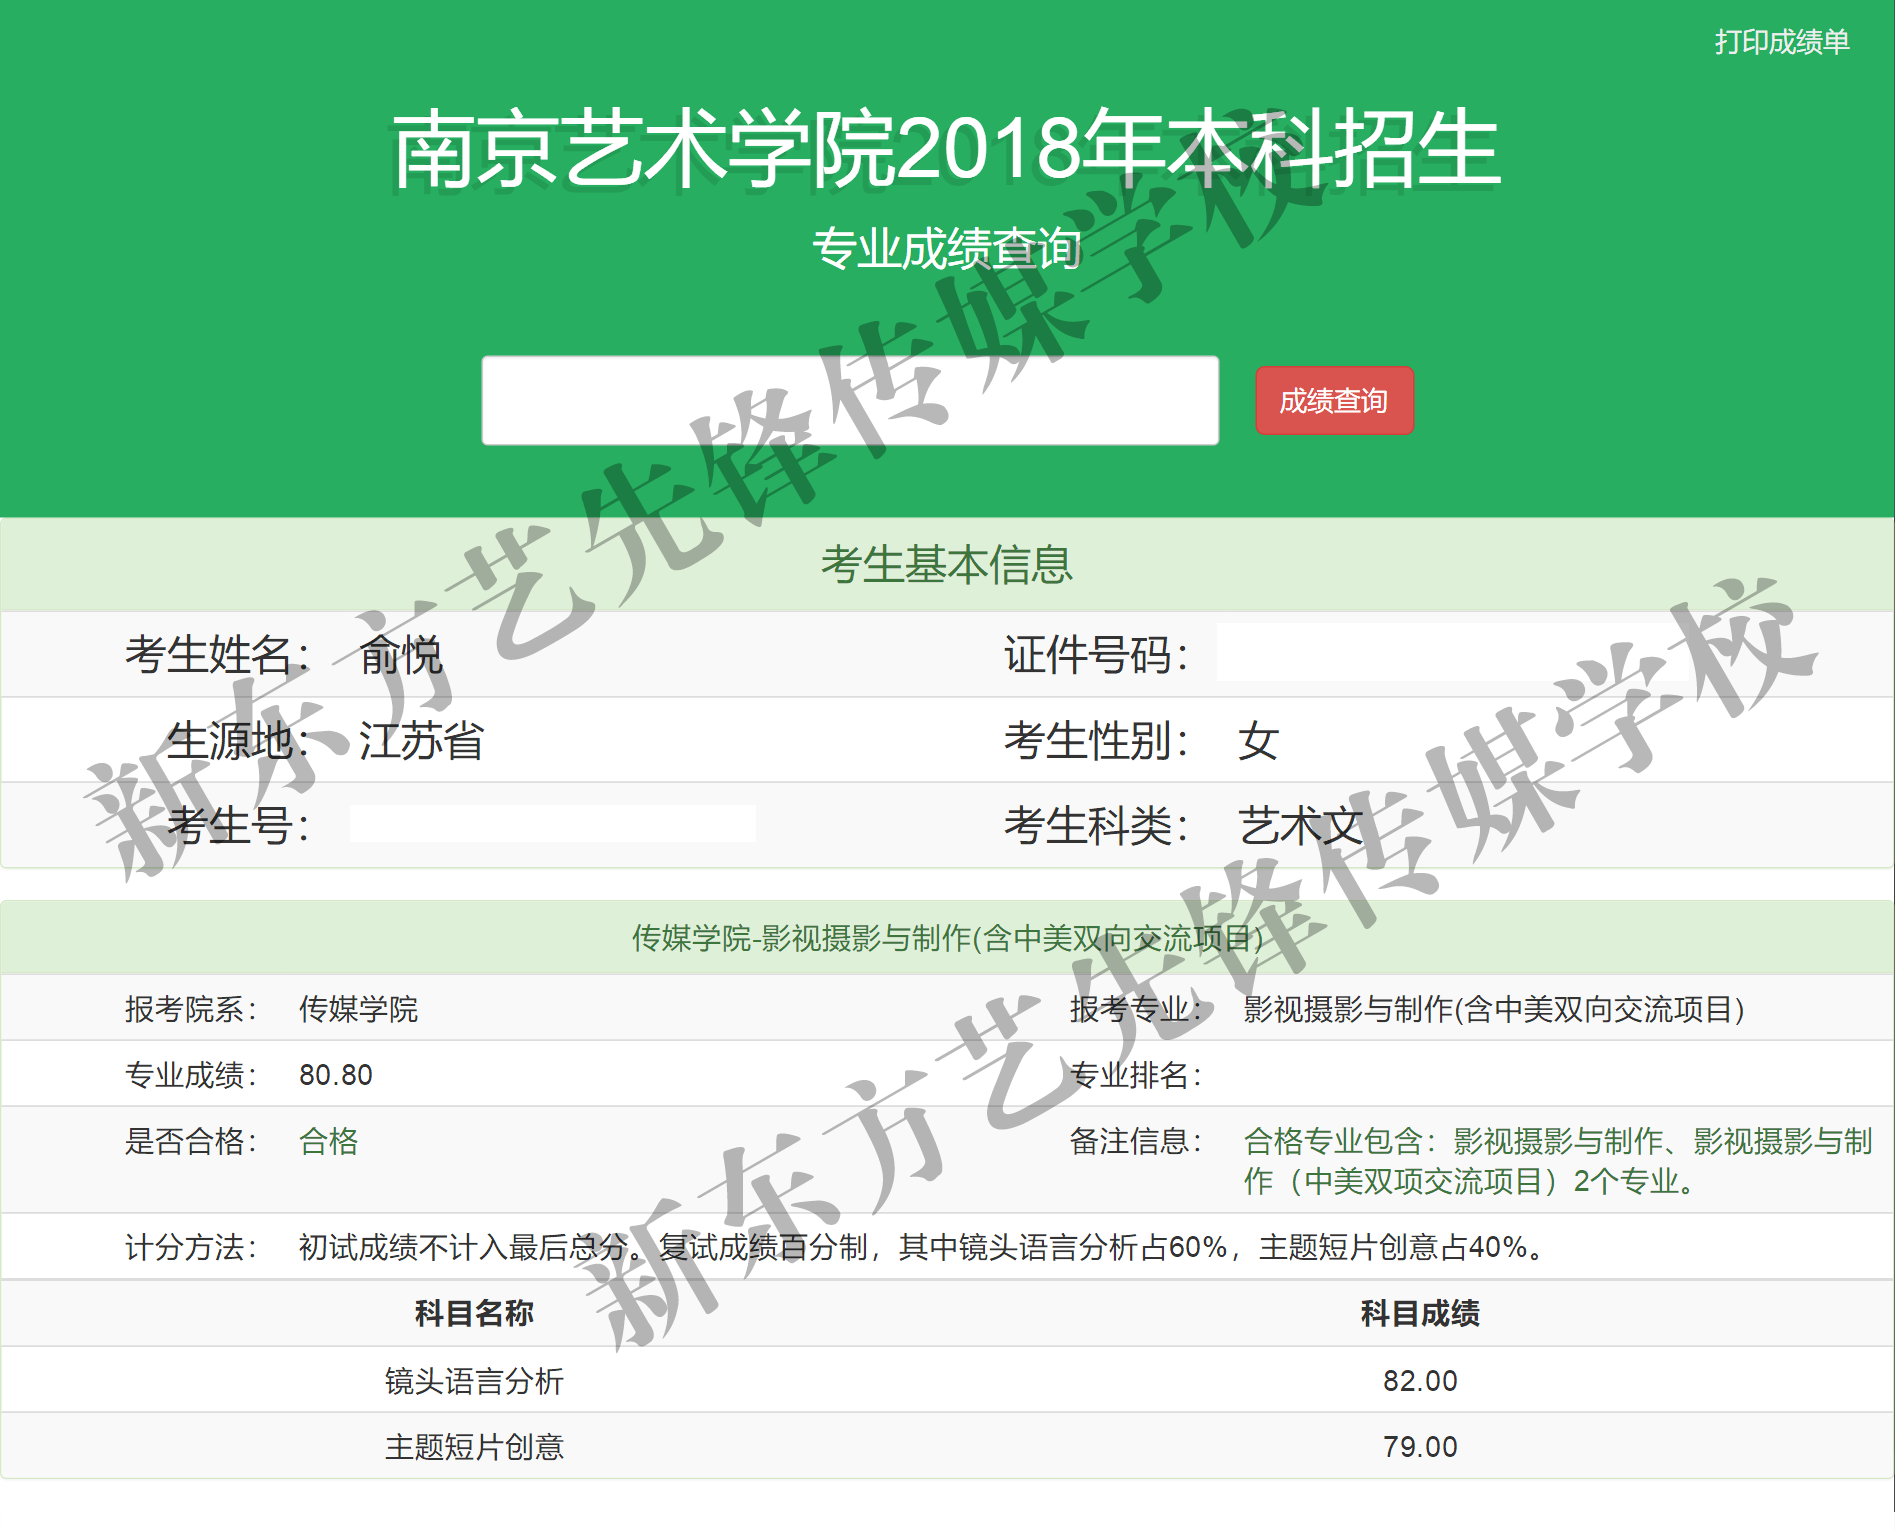Click the 传媒学院-影视摄影与制作 panel heading
The image size is (1895, 1531).
click(947, 938)
